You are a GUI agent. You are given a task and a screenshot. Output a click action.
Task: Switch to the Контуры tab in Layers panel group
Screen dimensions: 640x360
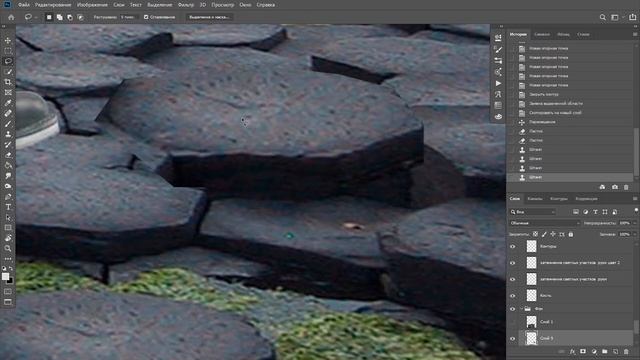click(559, 199)
